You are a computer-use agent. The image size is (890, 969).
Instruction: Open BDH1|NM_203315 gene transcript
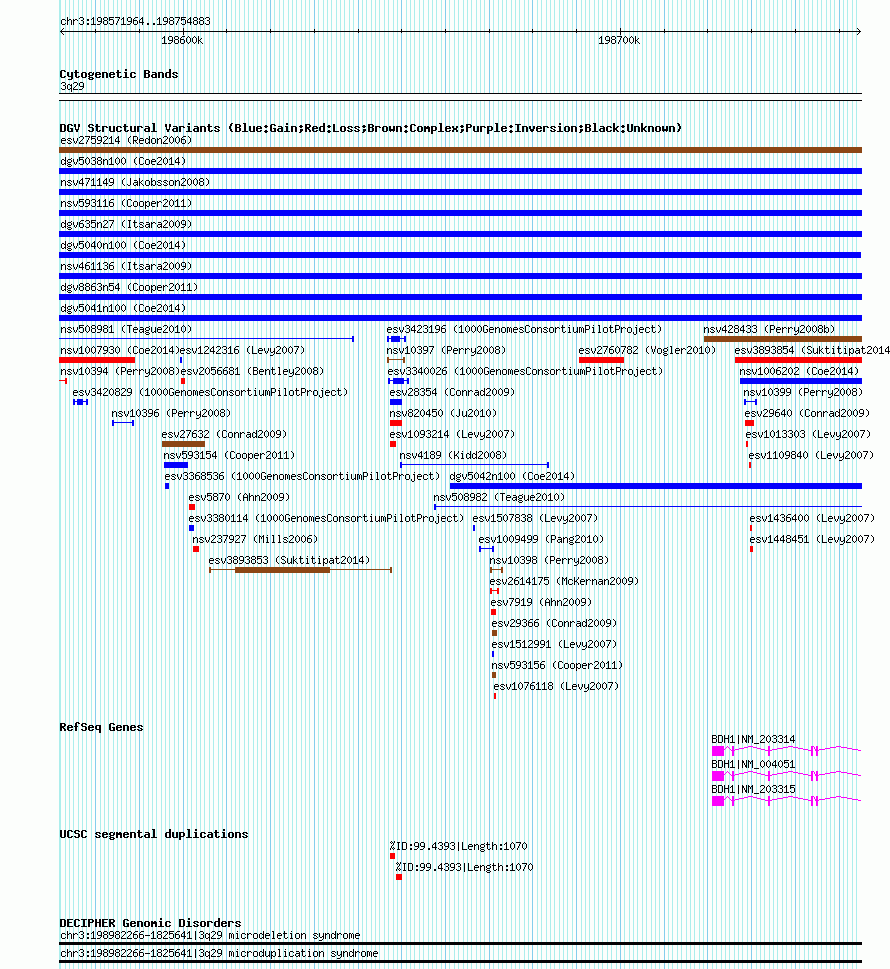click(786, 801)
